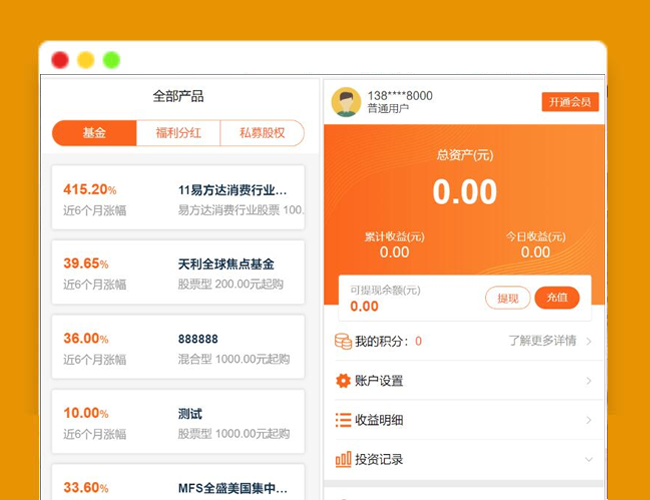The width and height of the screenshot is (650, 500).
Task: Click the 我的积分 label
Action: [381, 341]
